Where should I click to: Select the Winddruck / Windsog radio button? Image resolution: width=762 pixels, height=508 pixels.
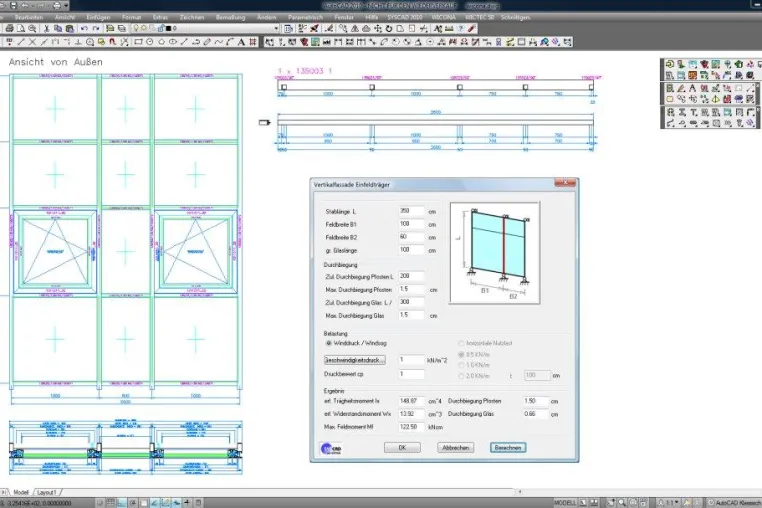coord(329,343)
